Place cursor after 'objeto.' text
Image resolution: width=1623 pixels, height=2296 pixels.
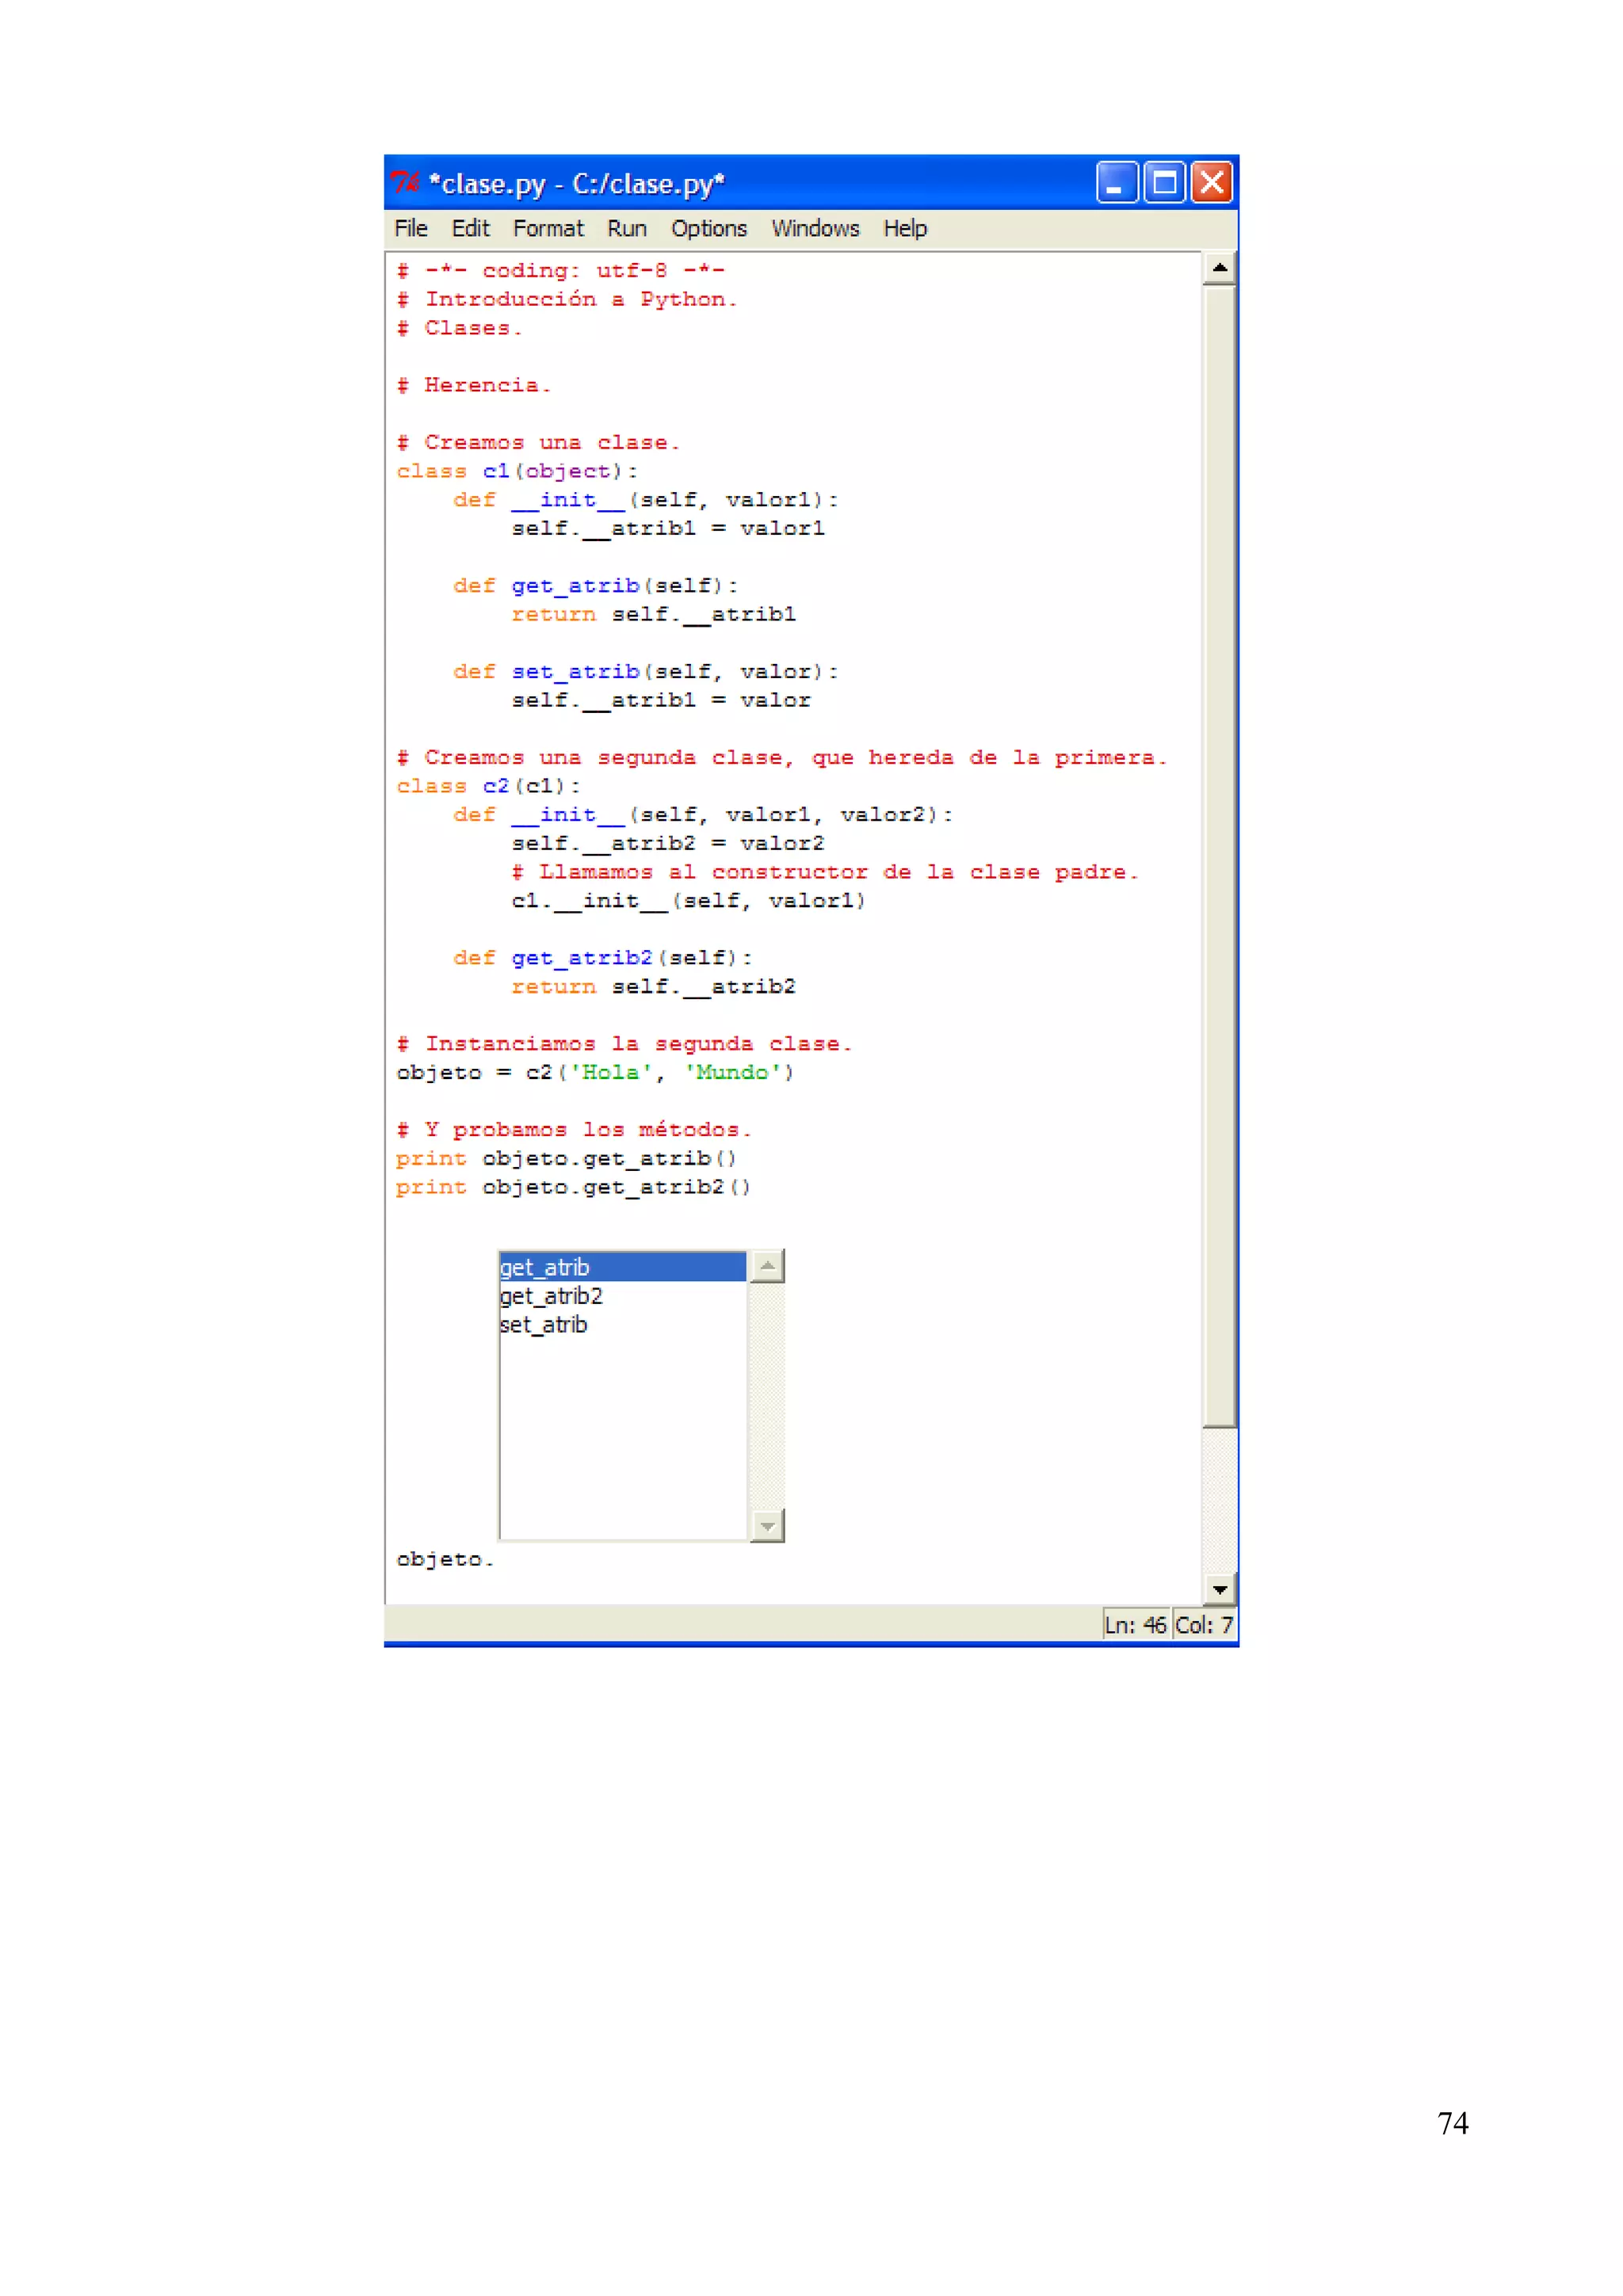point(496,1559)
